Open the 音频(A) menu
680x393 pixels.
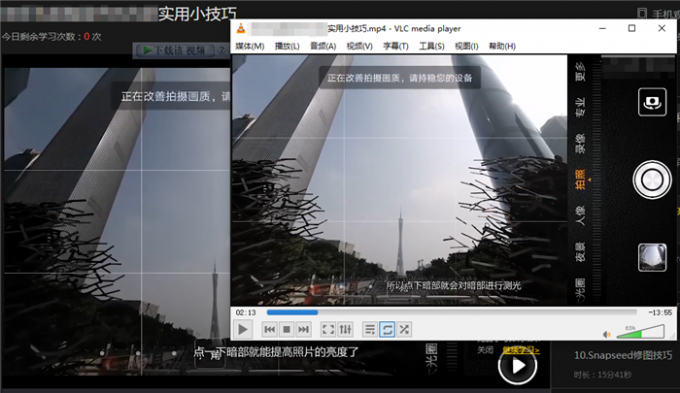click(x=323, y=46)
